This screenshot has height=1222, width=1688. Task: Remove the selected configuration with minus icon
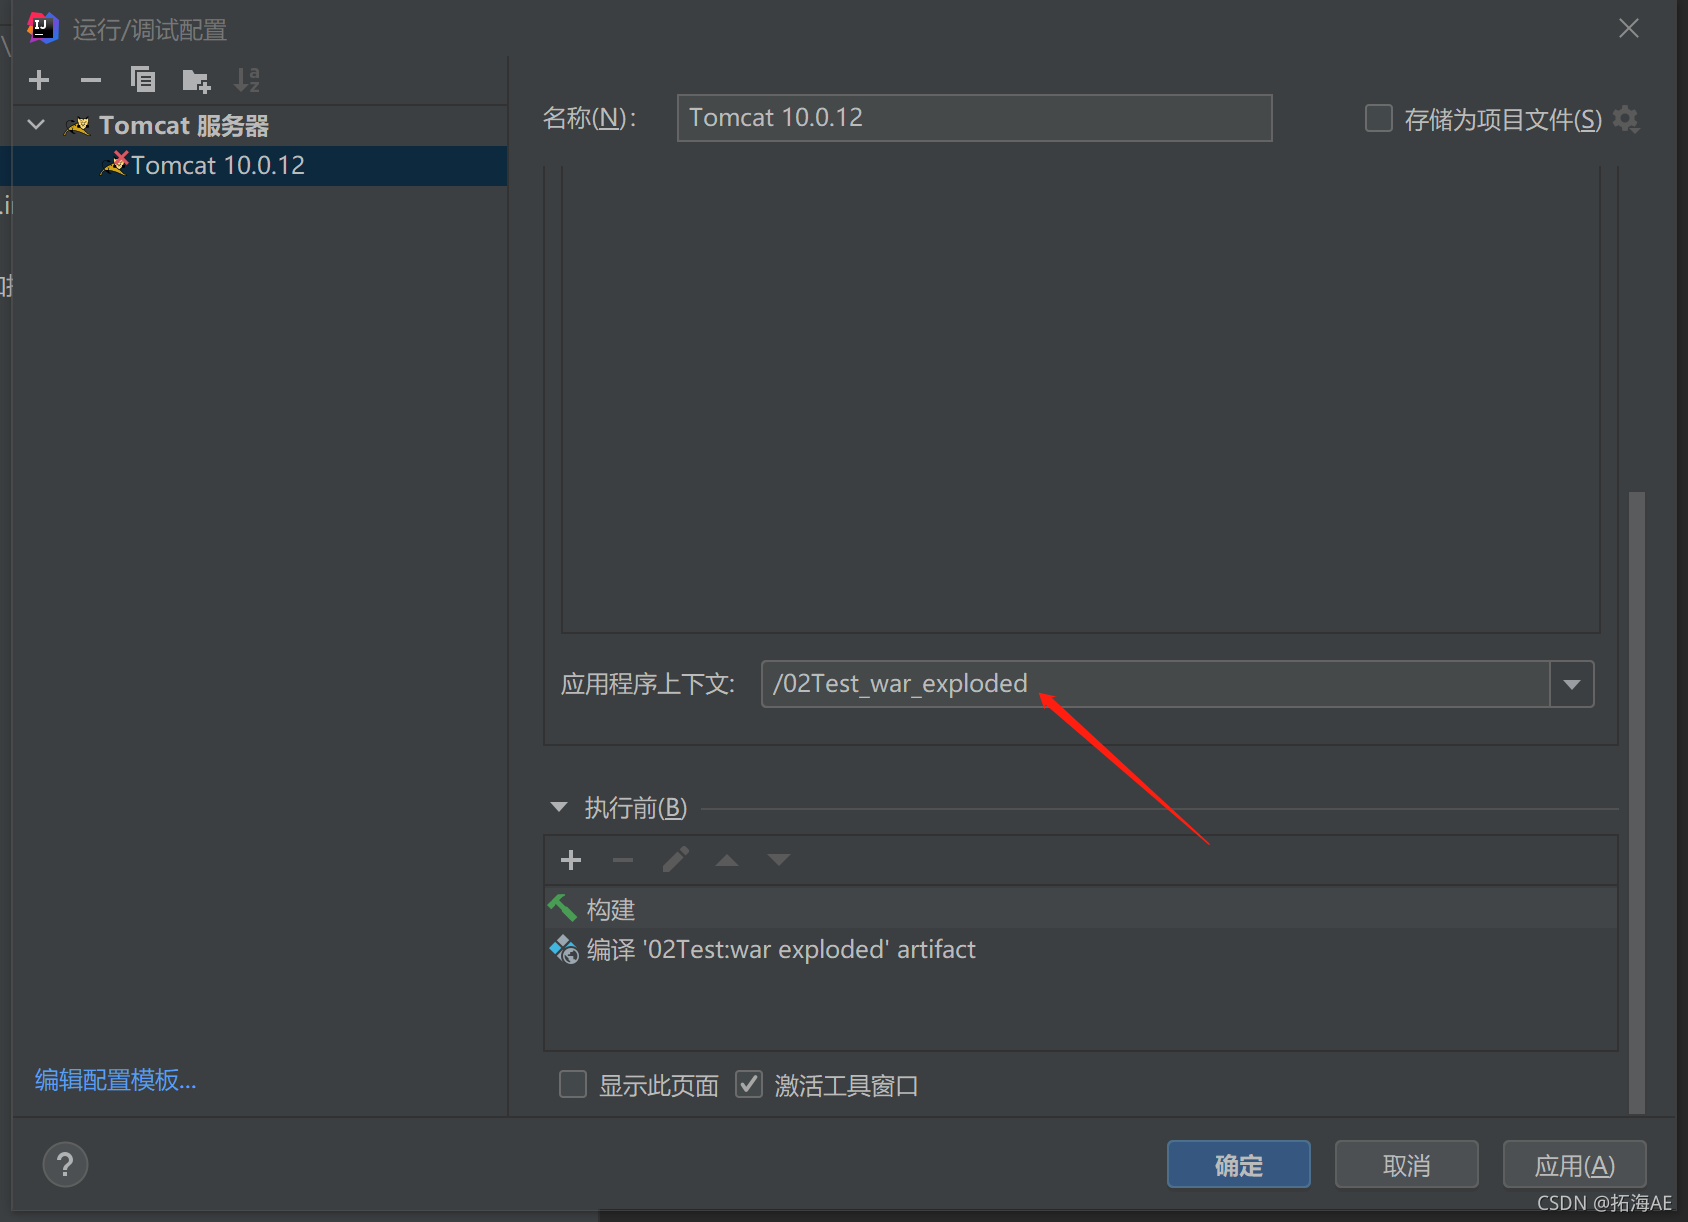click(x=91, y=80)
